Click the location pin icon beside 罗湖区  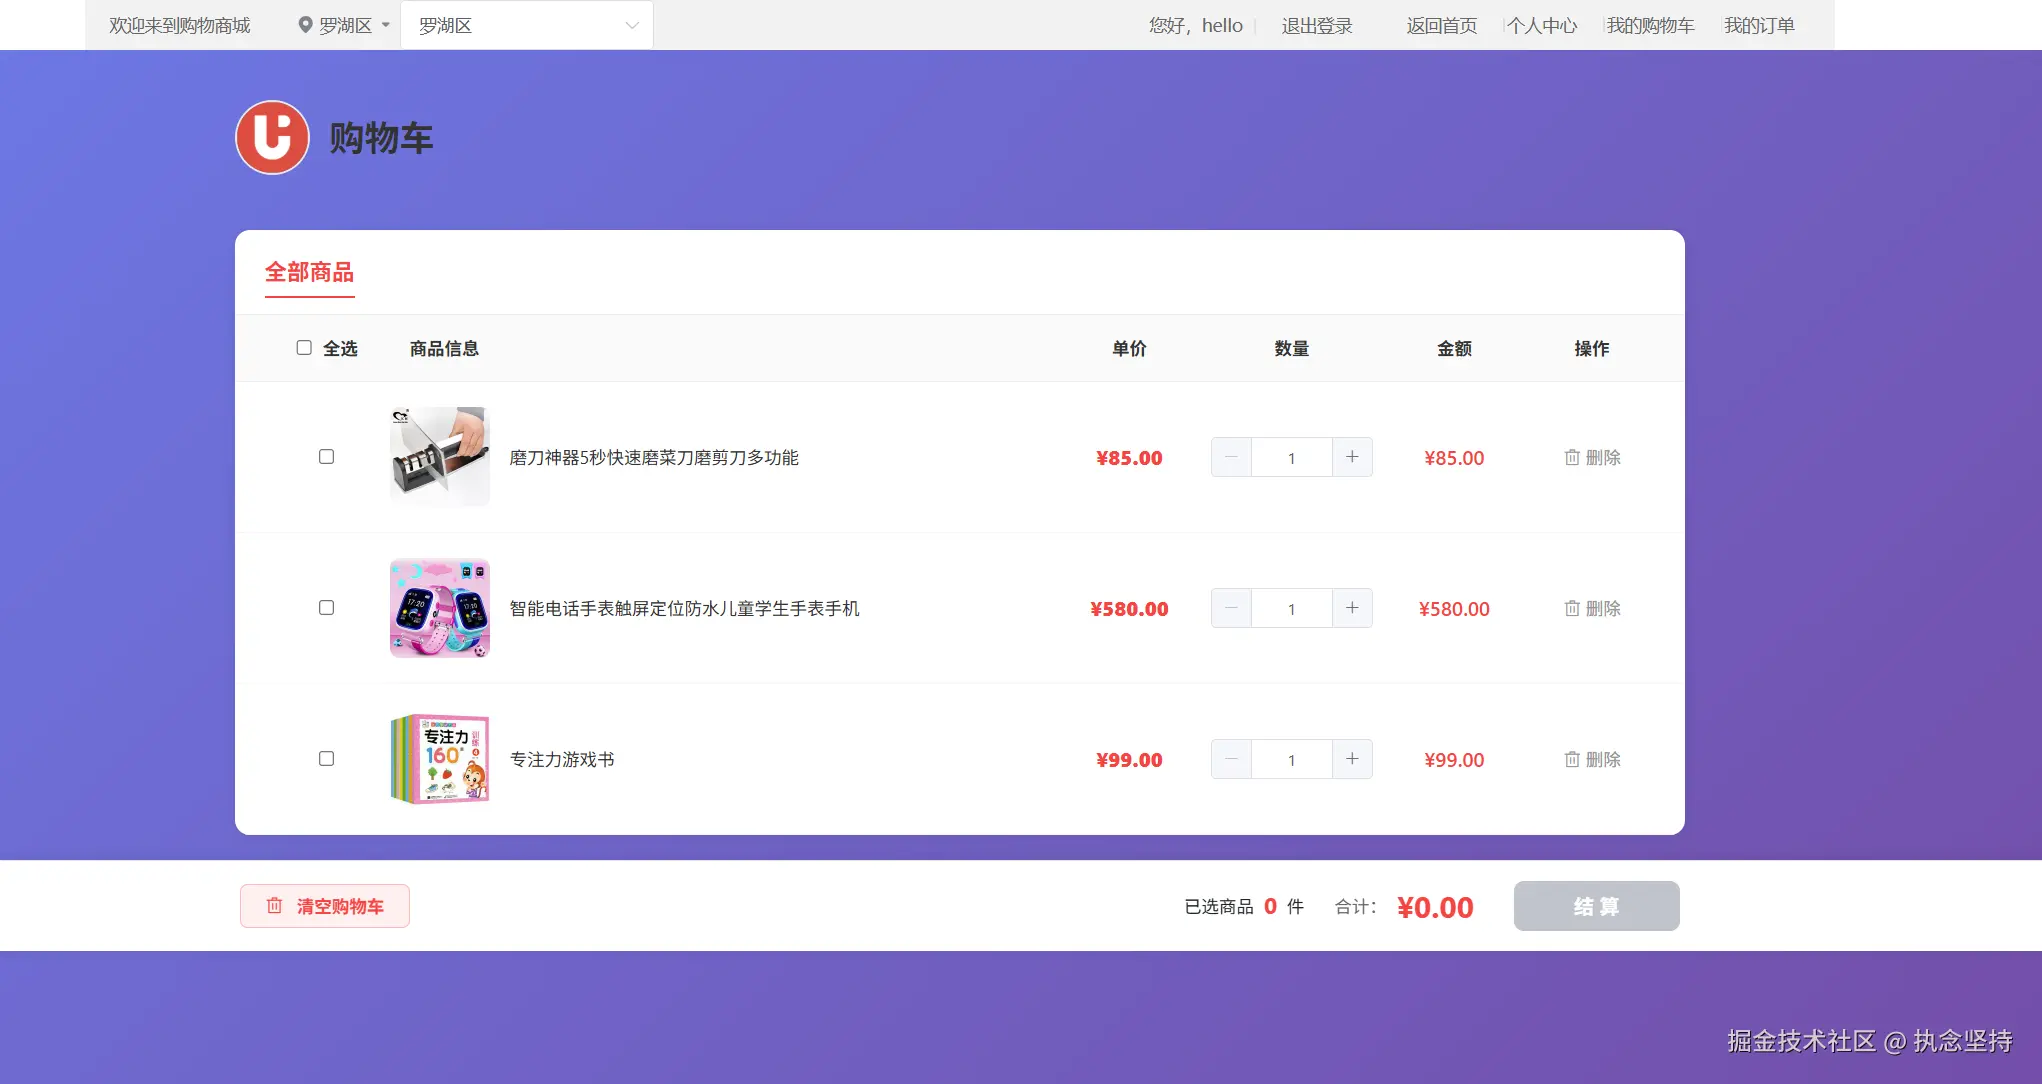pos(305,25)
